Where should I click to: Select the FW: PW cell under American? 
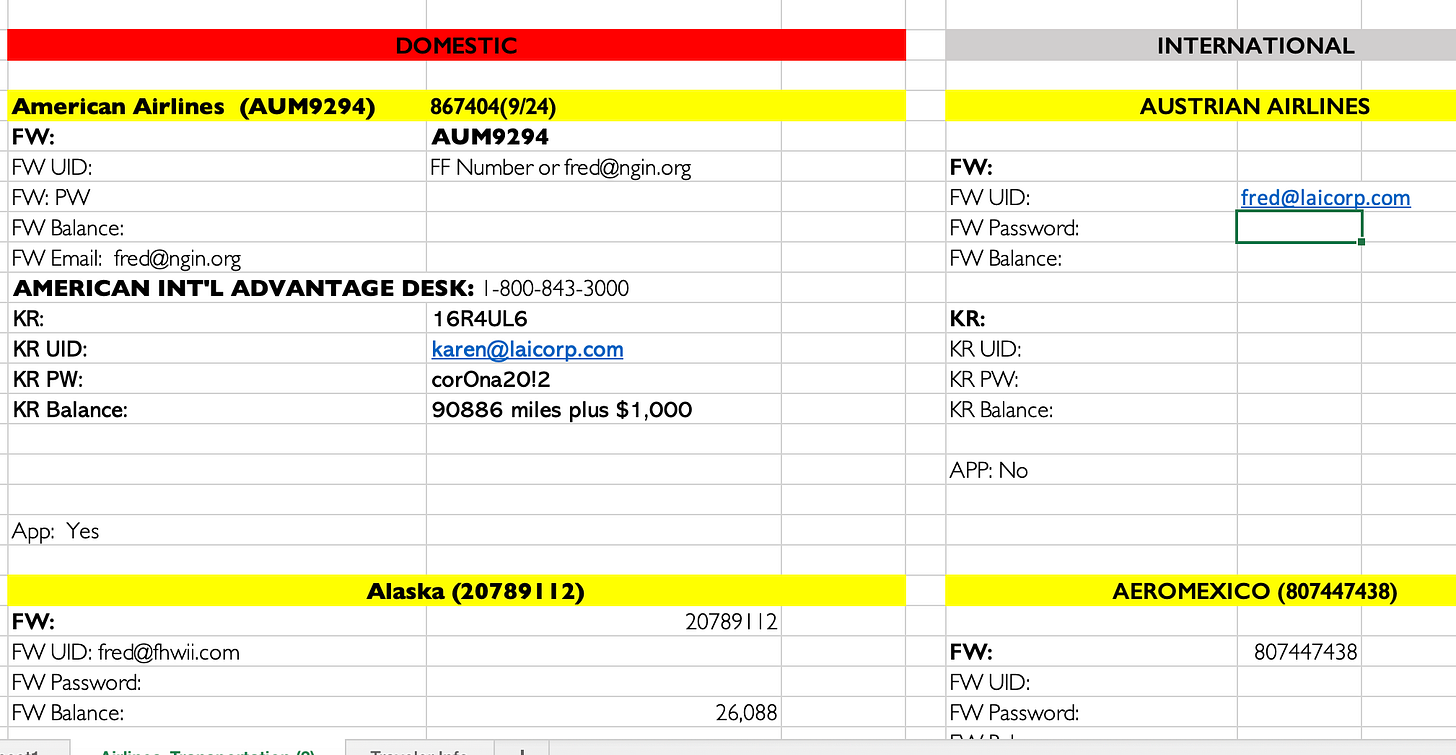tap(217, 197)
